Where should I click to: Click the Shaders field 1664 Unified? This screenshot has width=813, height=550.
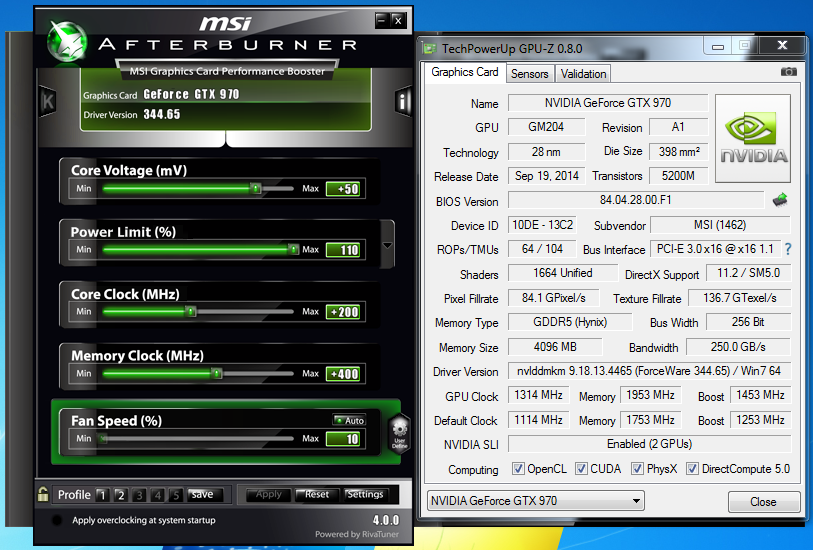[563, 273]
